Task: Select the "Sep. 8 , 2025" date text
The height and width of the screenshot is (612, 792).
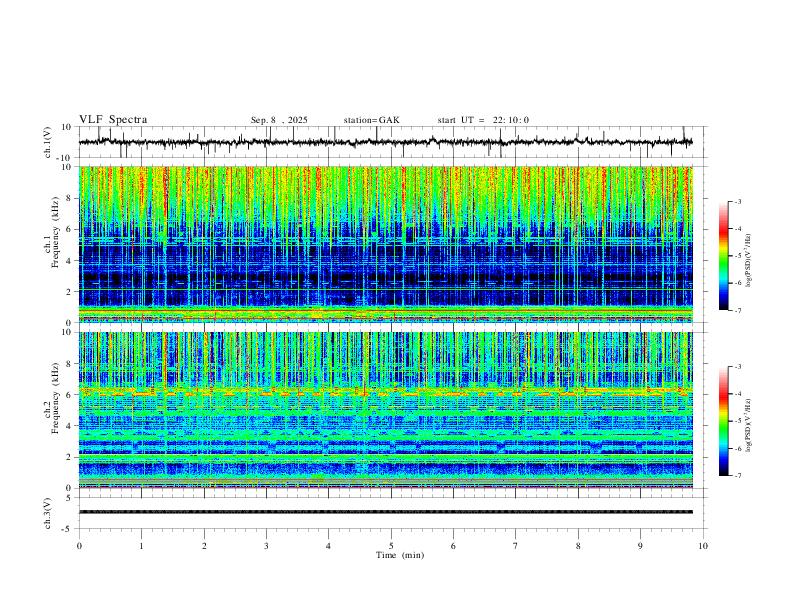Action: (x=279, y=120)
